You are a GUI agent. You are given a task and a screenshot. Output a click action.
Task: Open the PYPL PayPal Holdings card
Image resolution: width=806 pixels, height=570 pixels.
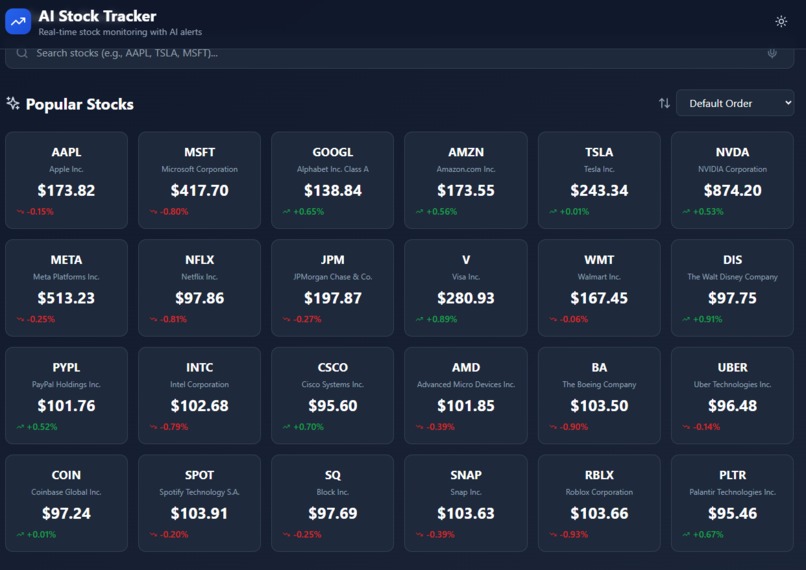click(x=66, y=395)
